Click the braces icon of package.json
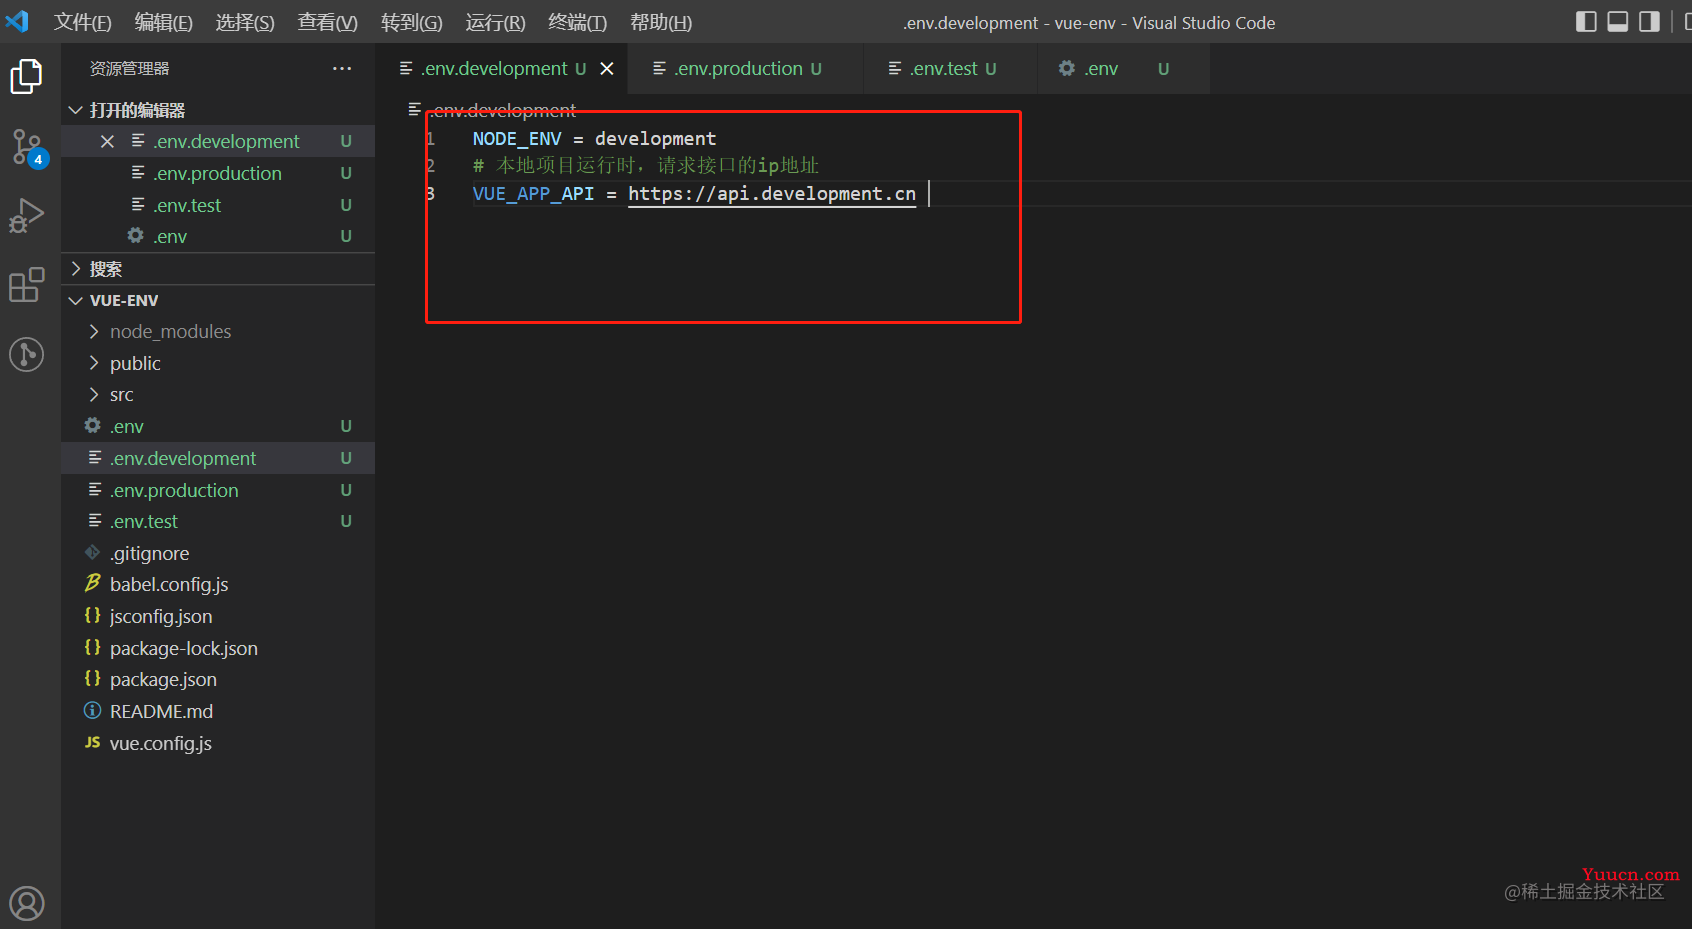 92,678
